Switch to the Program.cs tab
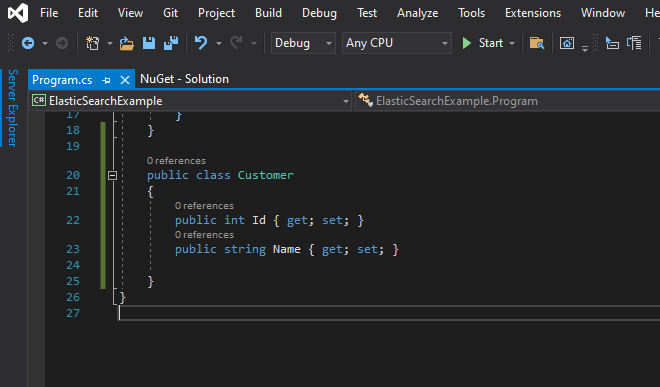Image resolution: width=660 pixels, height=387 pixels. tap(62, 80)
